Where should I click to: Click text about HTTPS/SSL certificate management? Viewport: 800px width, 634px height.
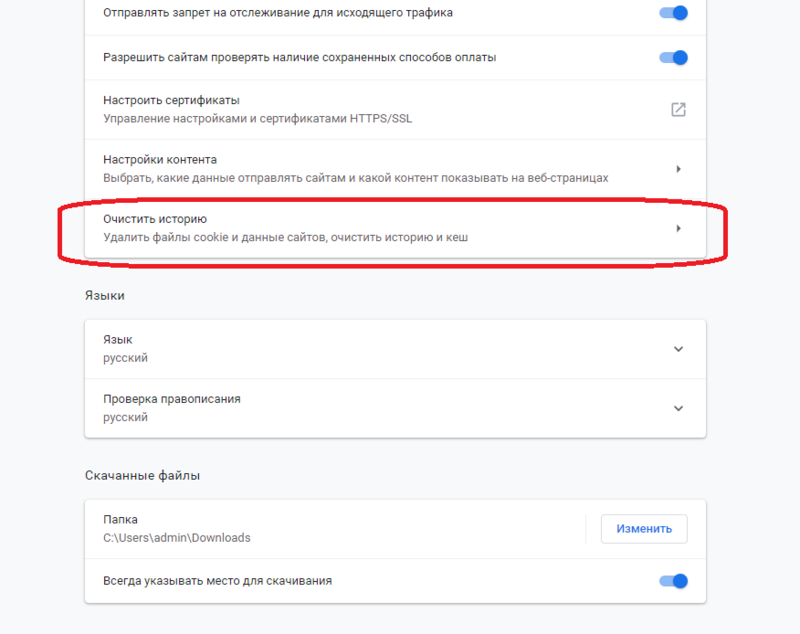tap(258, 118)
